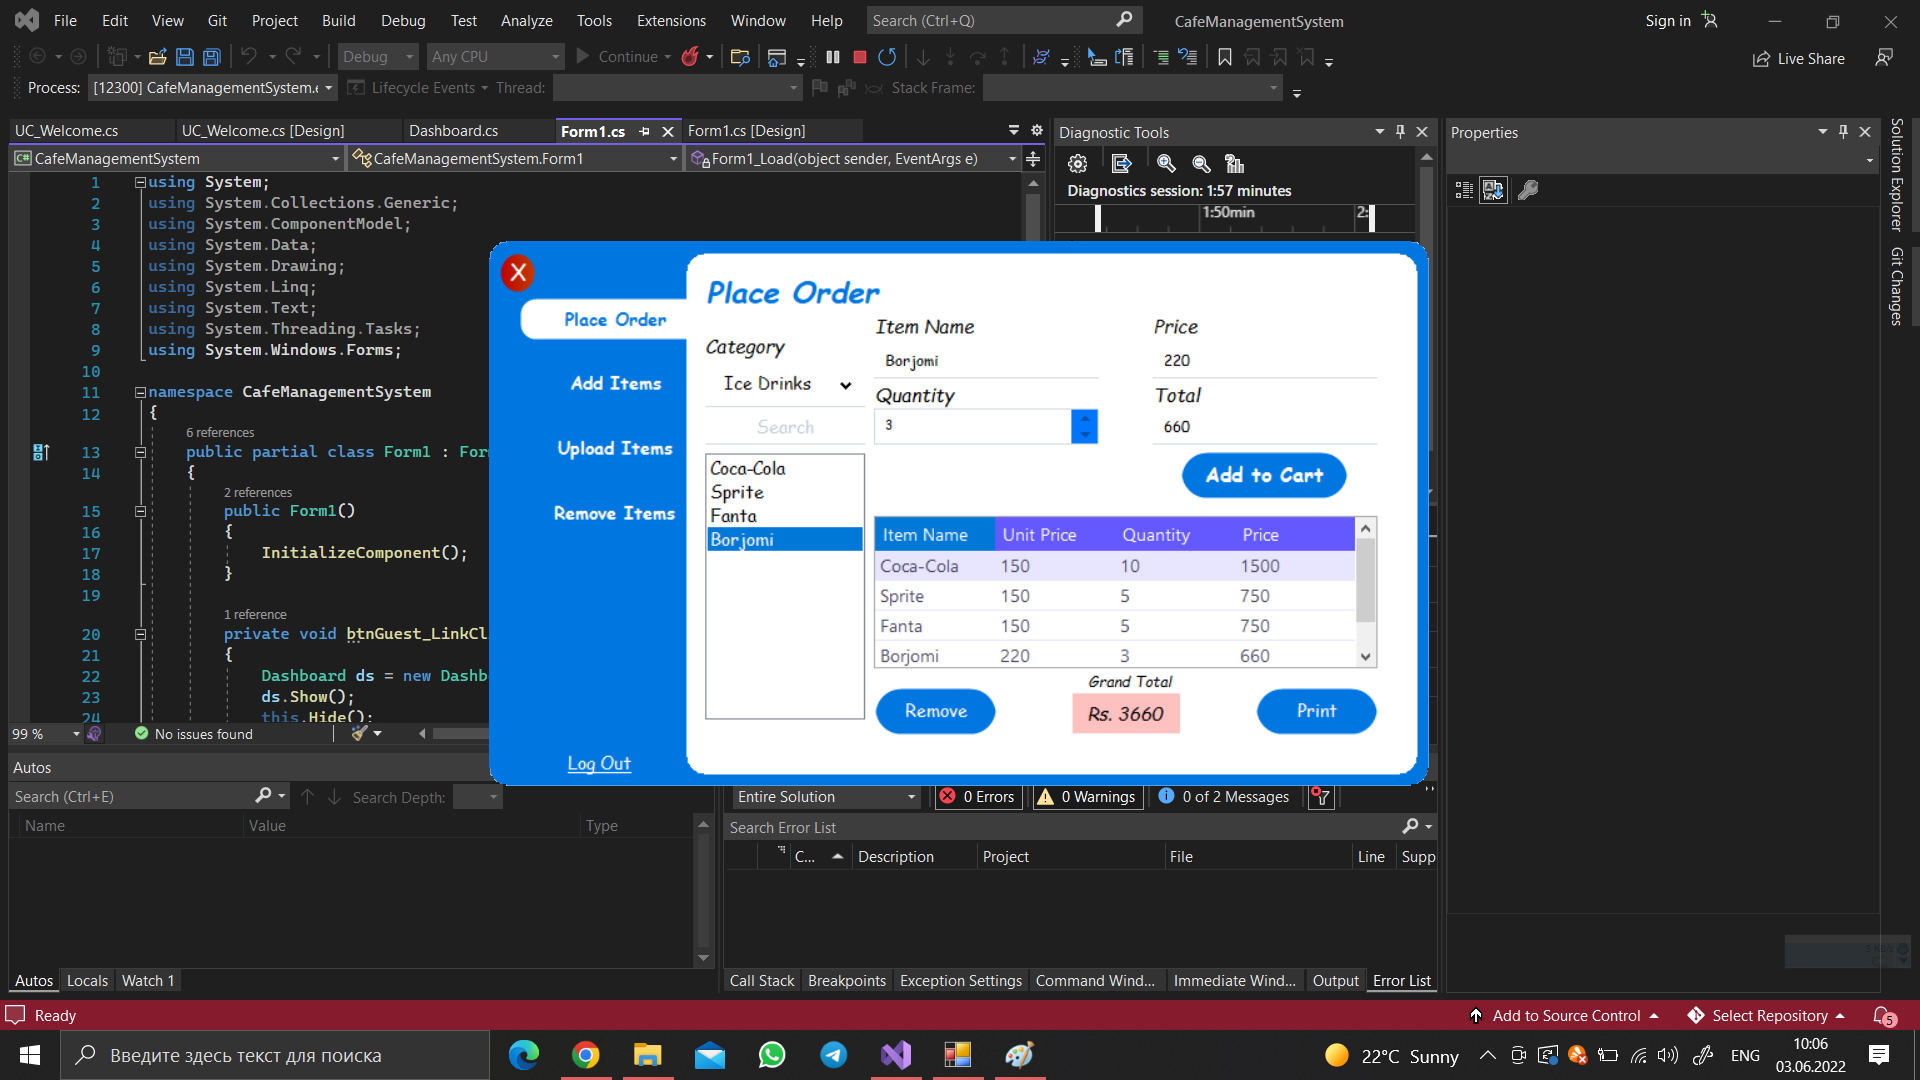Open the Entire Solution scope dropdown
Screen dimensions: 1920x1080
click(x=826, y=796)
